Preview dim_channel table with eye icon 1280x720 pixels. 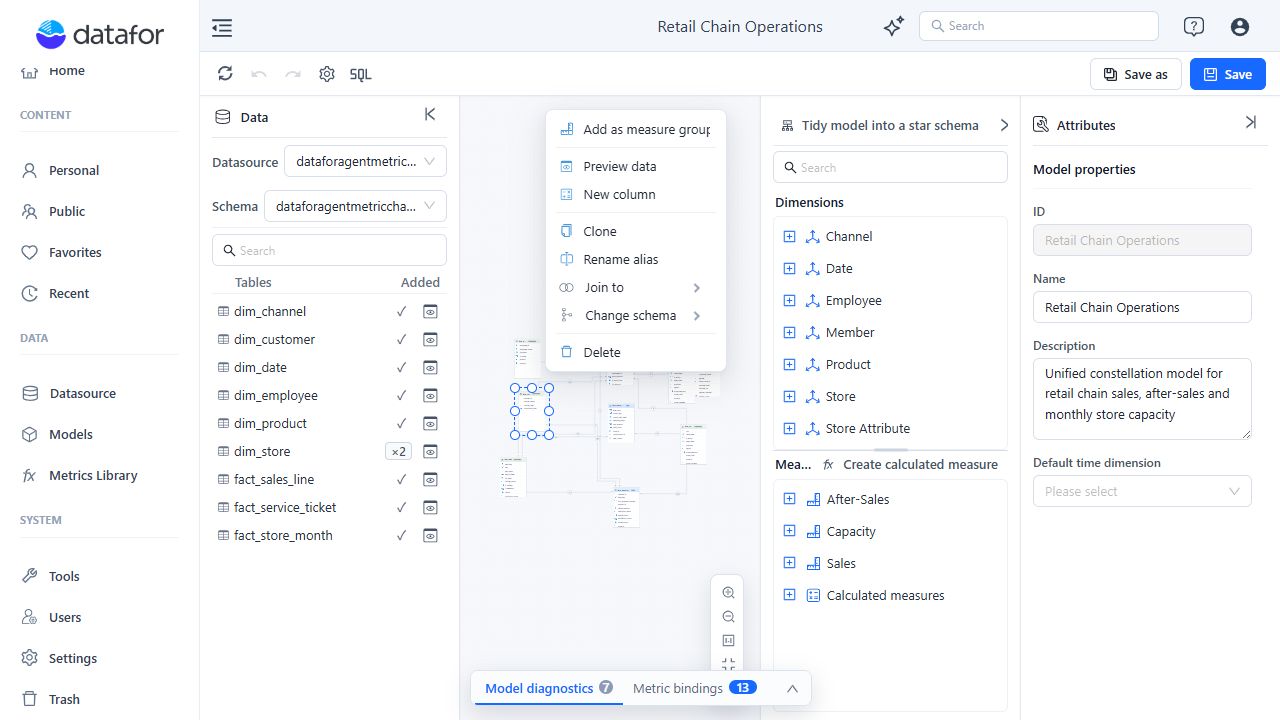pos(430,311)
